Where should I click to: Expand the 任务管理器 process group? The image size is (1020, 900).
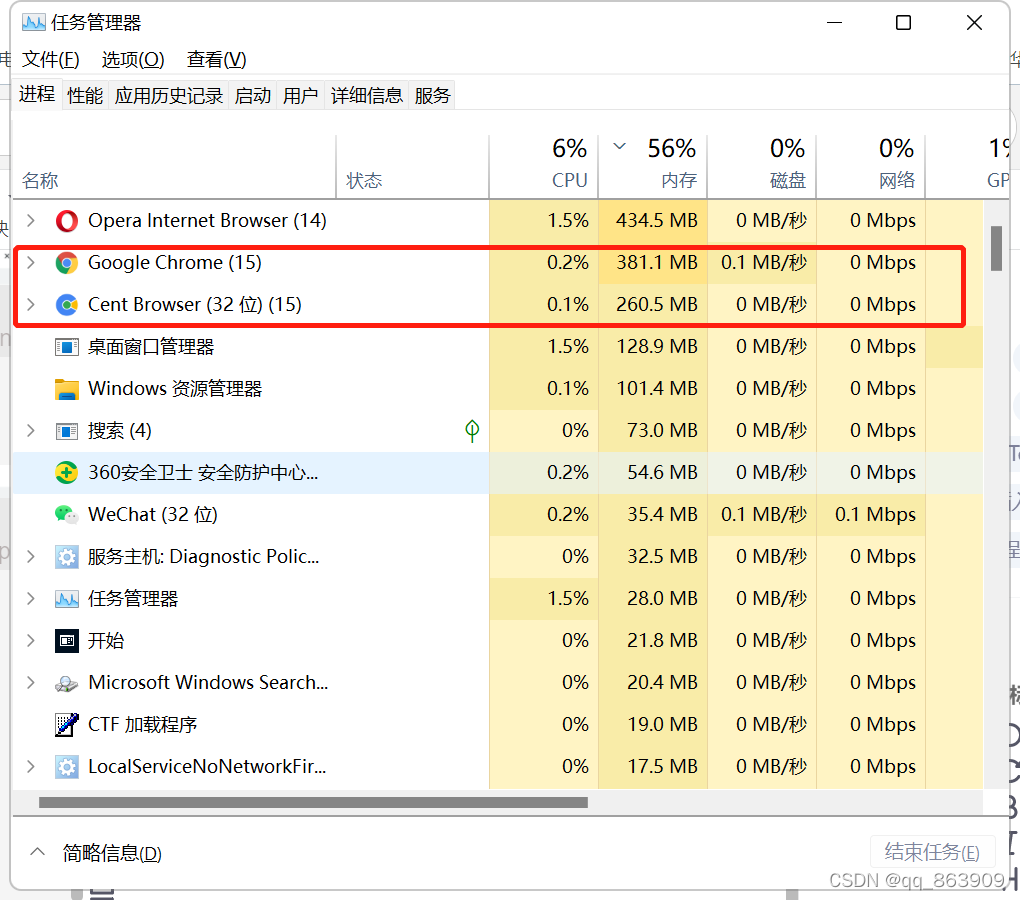tap(31, 598)
